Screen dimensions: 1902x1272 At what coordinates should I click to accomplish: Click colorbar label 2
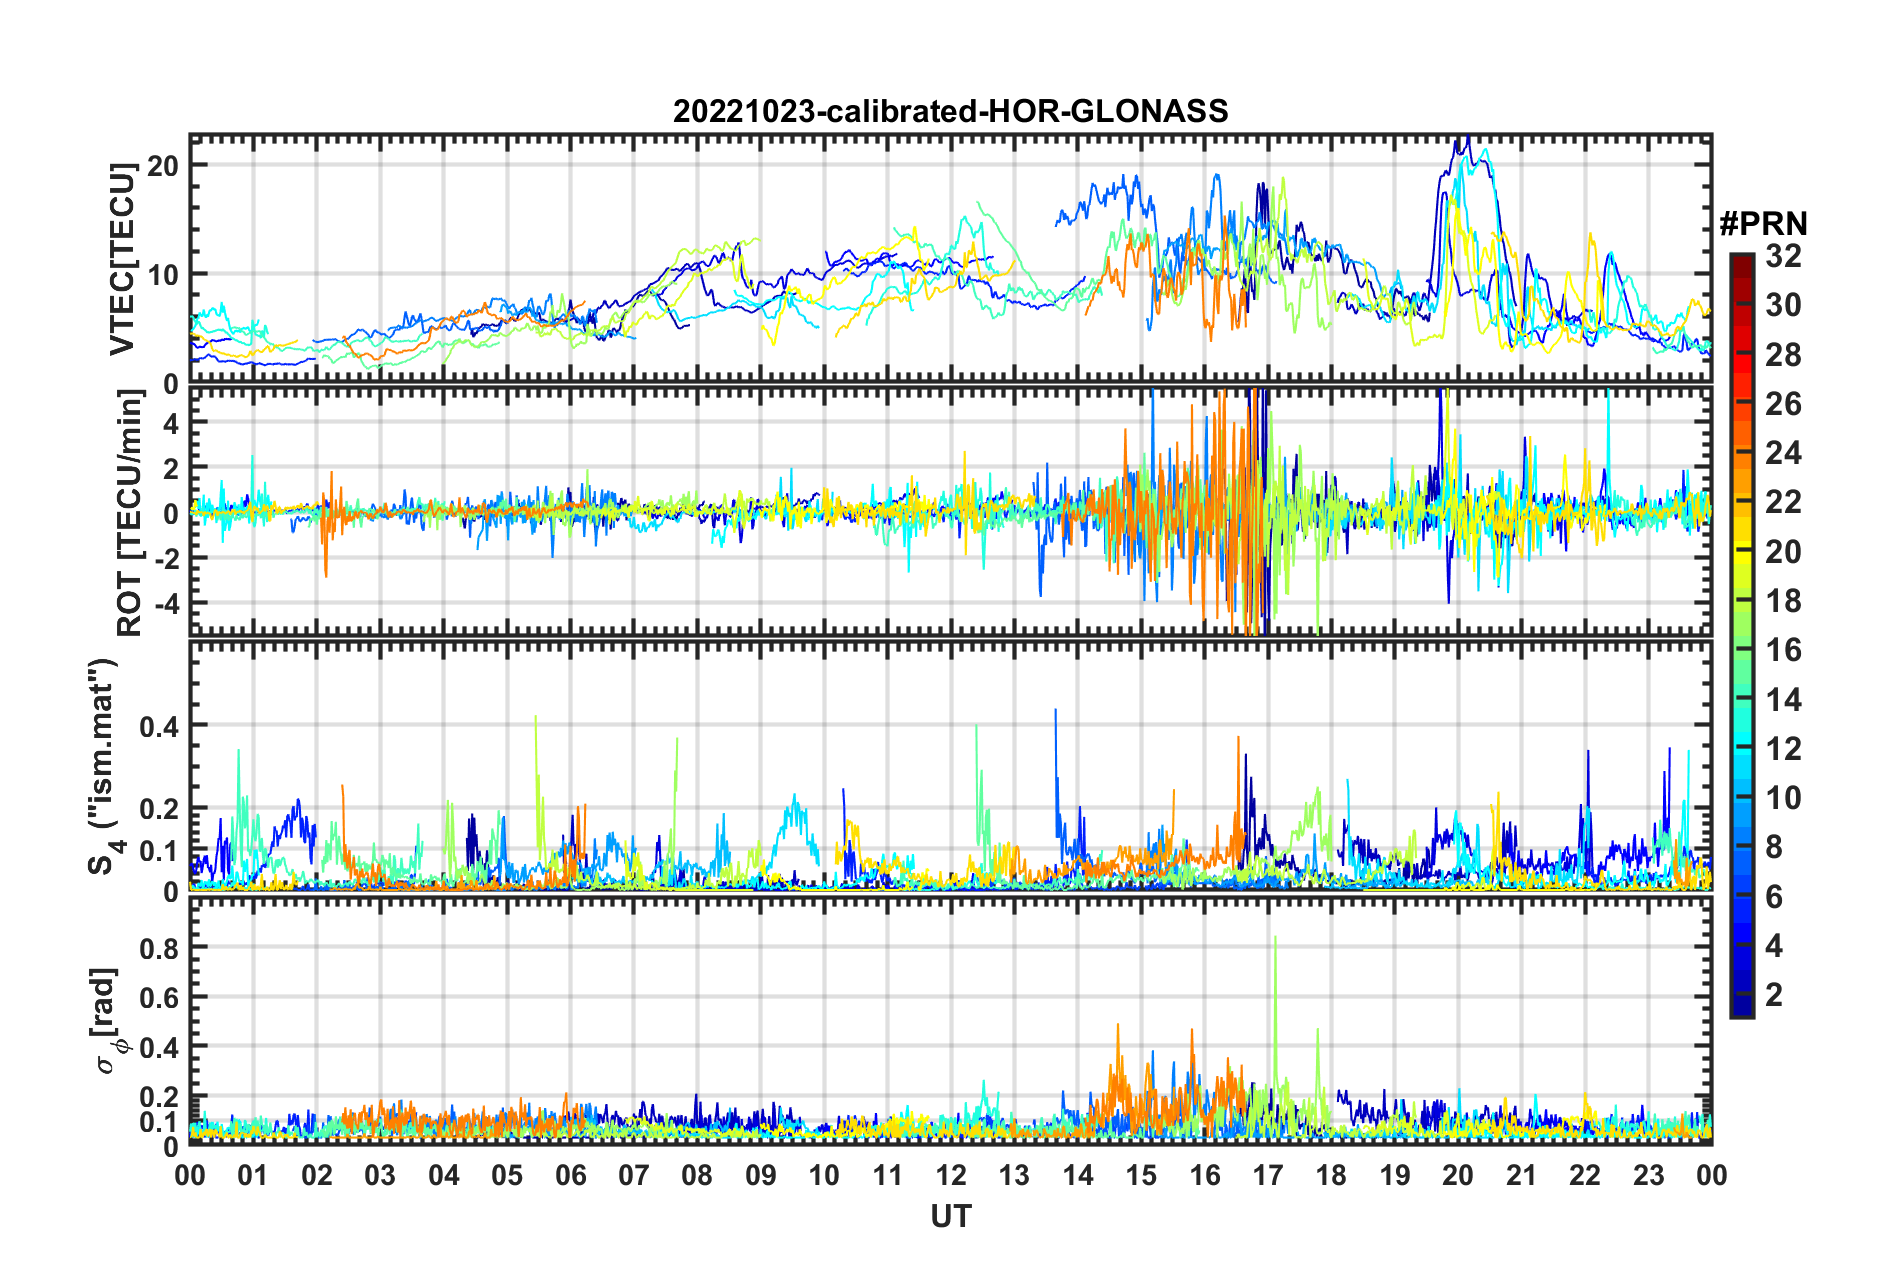coord(1775,995)
